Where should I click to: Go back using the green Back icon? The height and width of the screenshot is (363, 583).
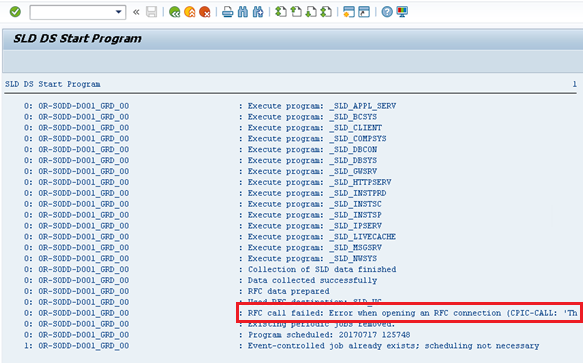pyautogui.click(x=174, y=12)
